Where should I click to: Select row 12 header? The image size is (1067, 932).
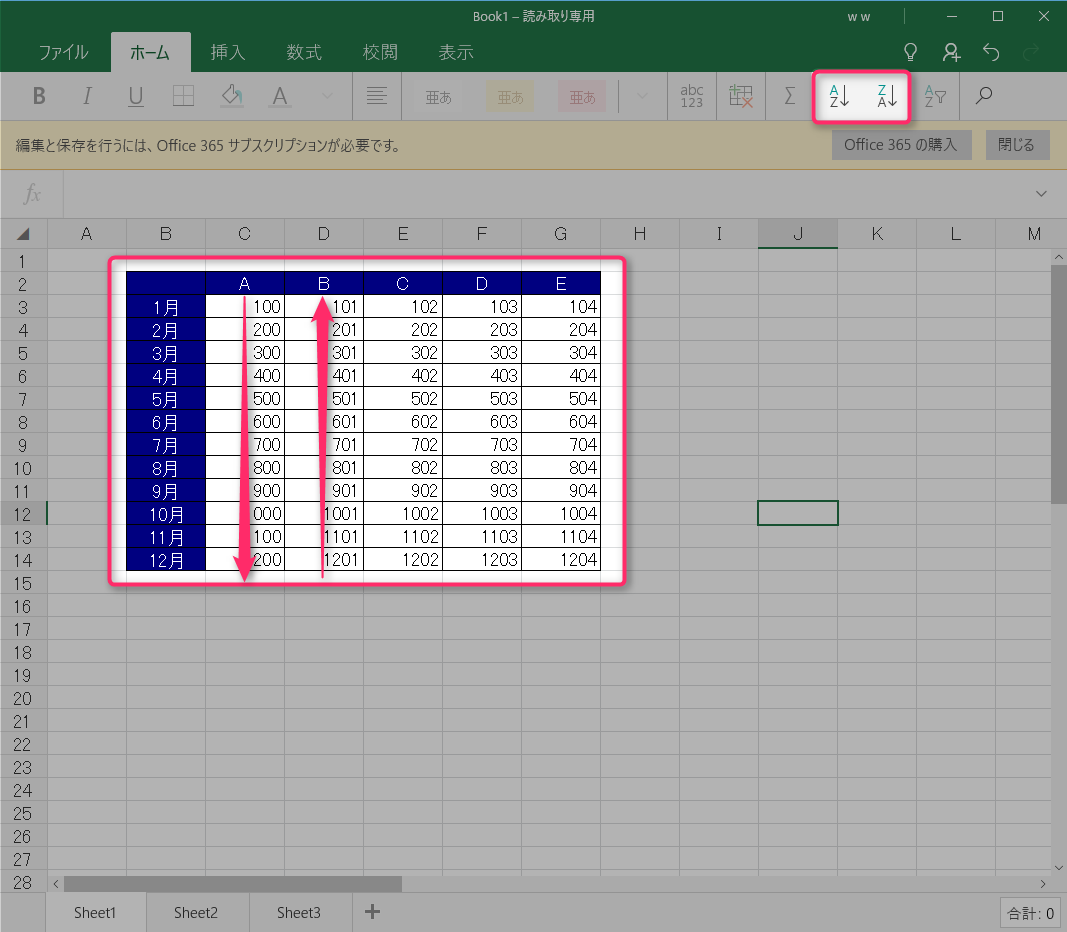[23, 514]
